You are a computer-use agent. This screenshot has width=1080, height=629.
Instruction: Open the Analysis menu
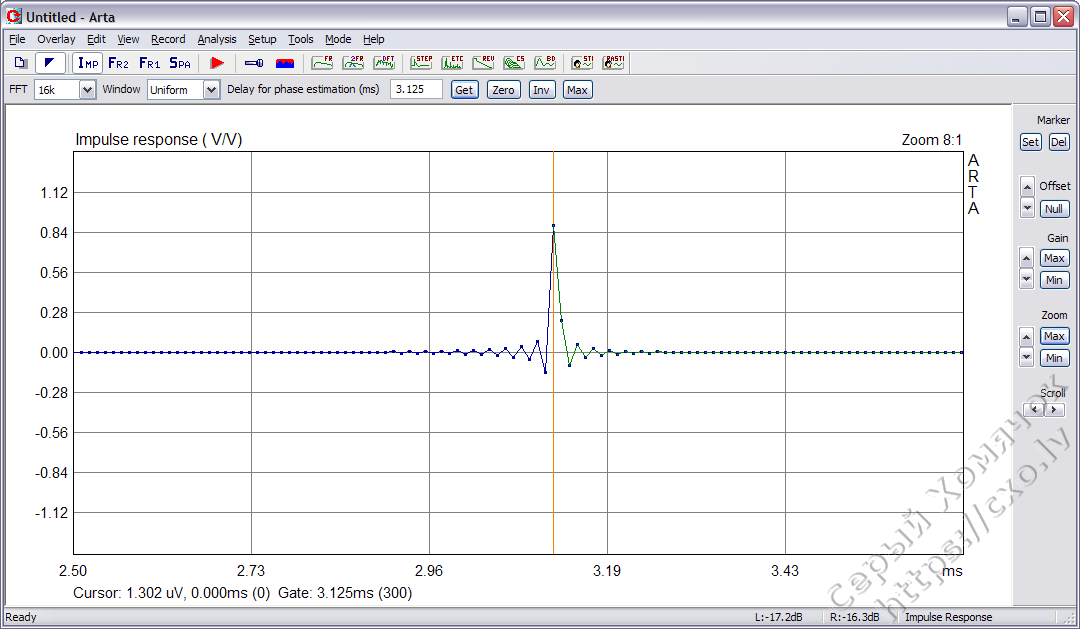pos(216,39)
